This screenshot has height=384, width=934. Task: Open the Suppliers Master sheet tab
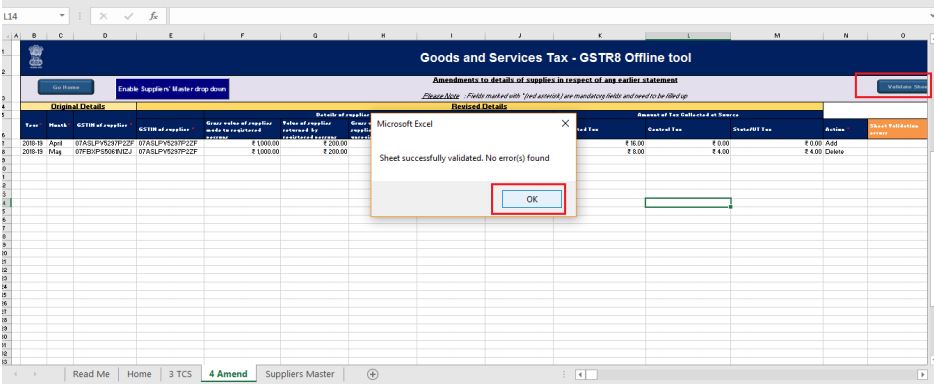300,374
